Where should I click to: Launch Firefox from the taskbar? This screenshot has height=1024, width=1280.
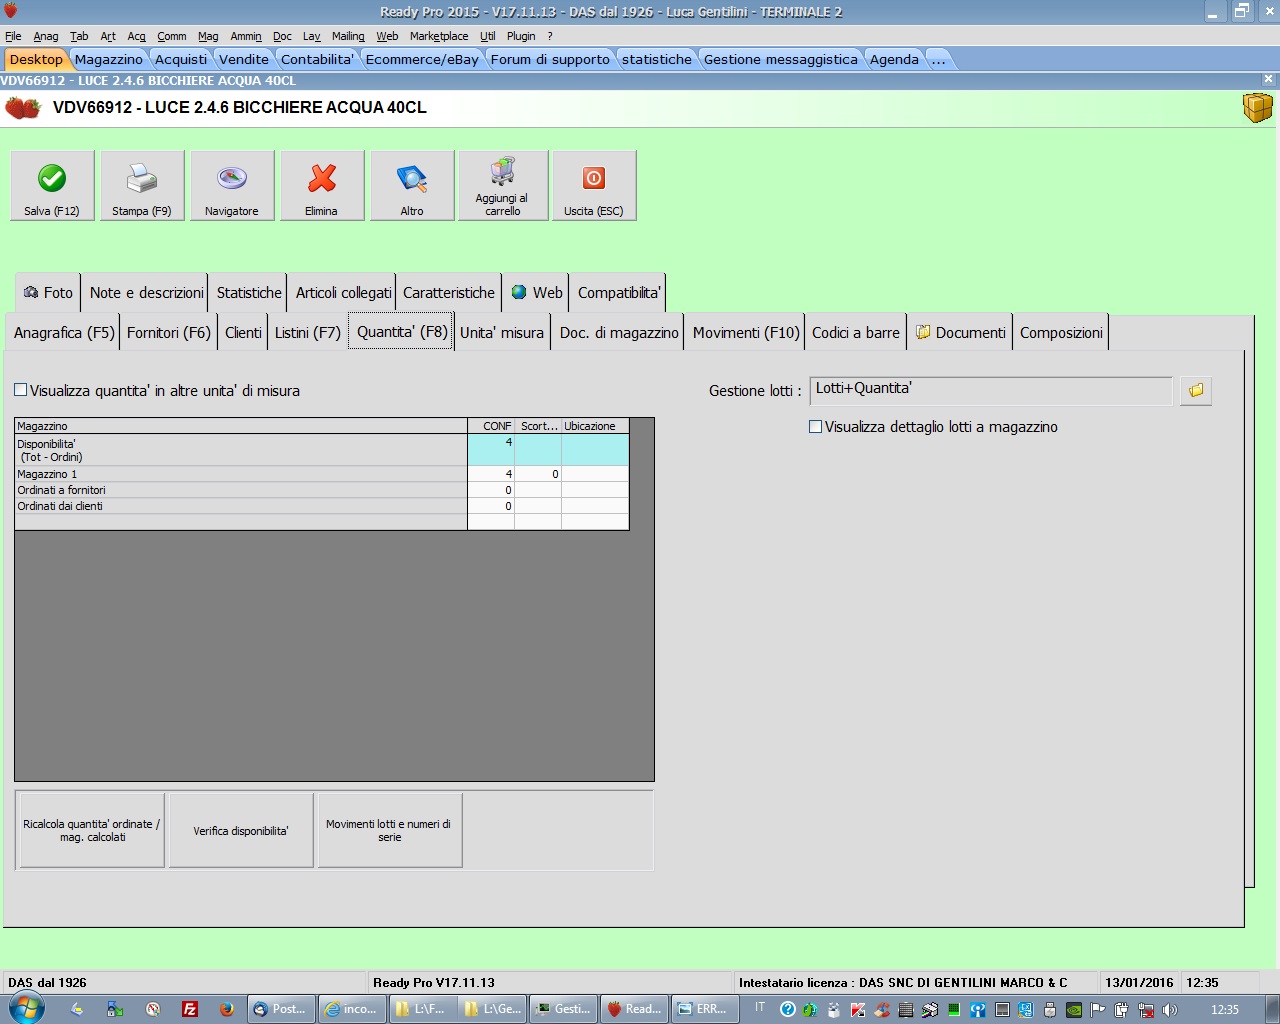[x=227, y=1009]
